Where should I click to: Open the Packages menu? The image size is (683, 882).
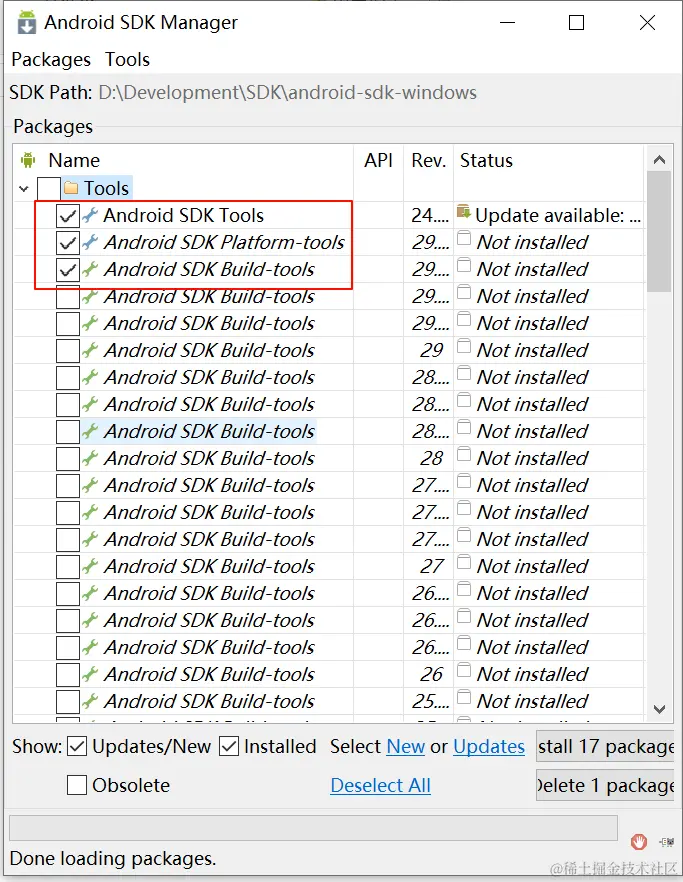coord(51,60)
